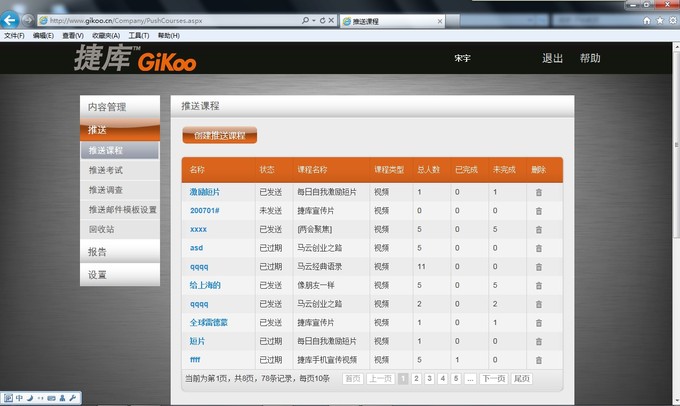This screenshot has height=406, width=680.
Task: Delete the xxxx push course
Action: tap(539, 229)
